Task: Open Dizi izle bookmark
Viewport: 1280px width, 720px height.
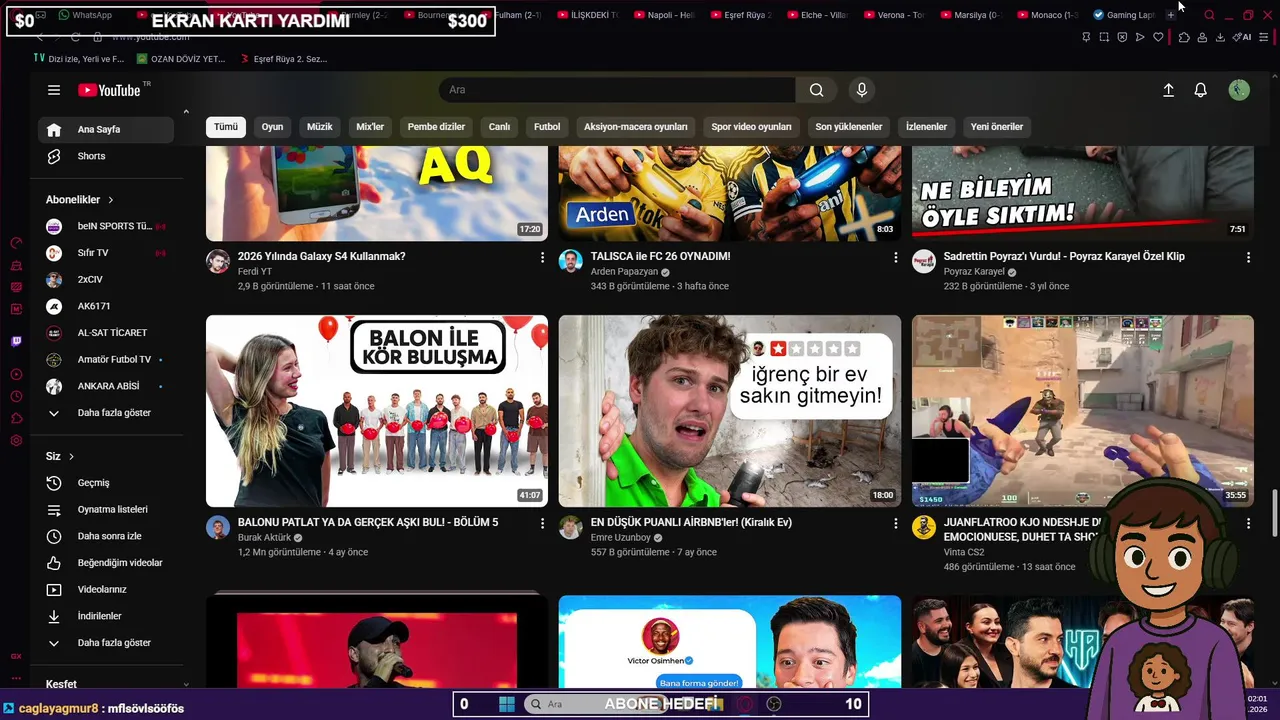Action: coord(79,59)
